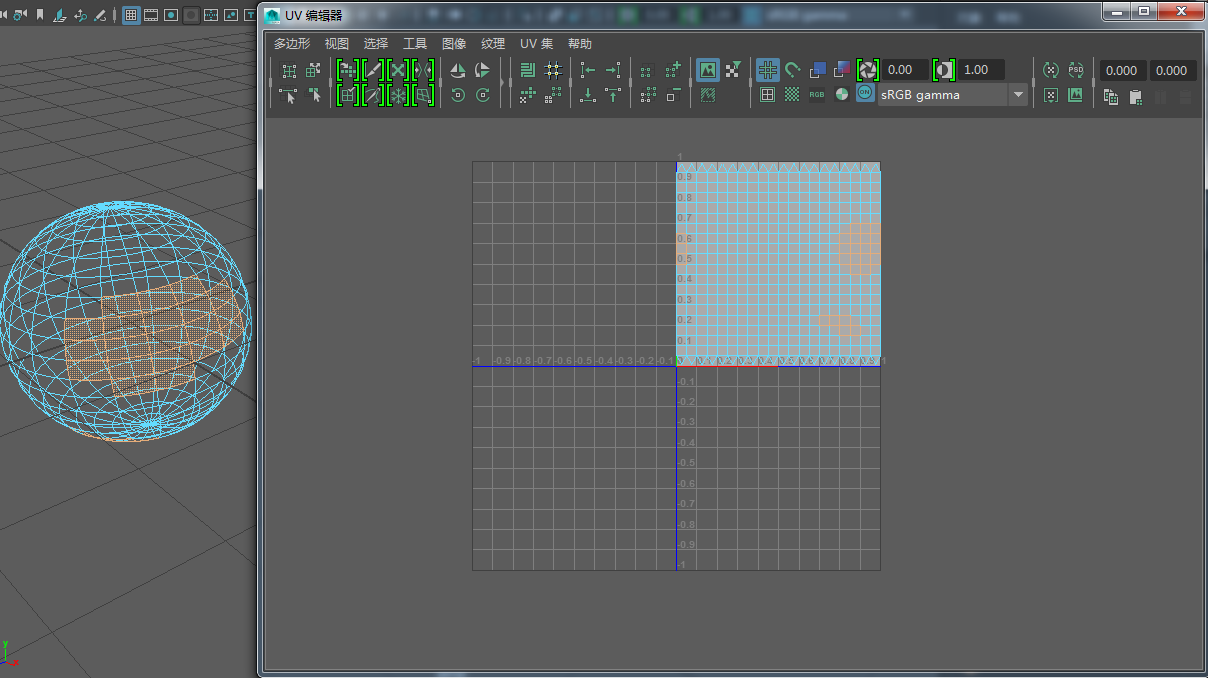Screen dimensions: 1208x678
Task: Toggle the texture image display
Action: pos(708,70)
